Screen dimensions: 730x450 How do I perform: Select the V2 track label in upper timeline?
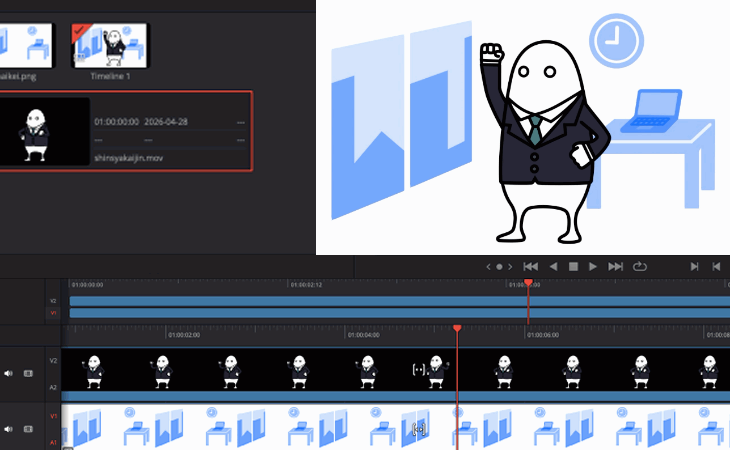pyautogui.click(x=53, y=301)
